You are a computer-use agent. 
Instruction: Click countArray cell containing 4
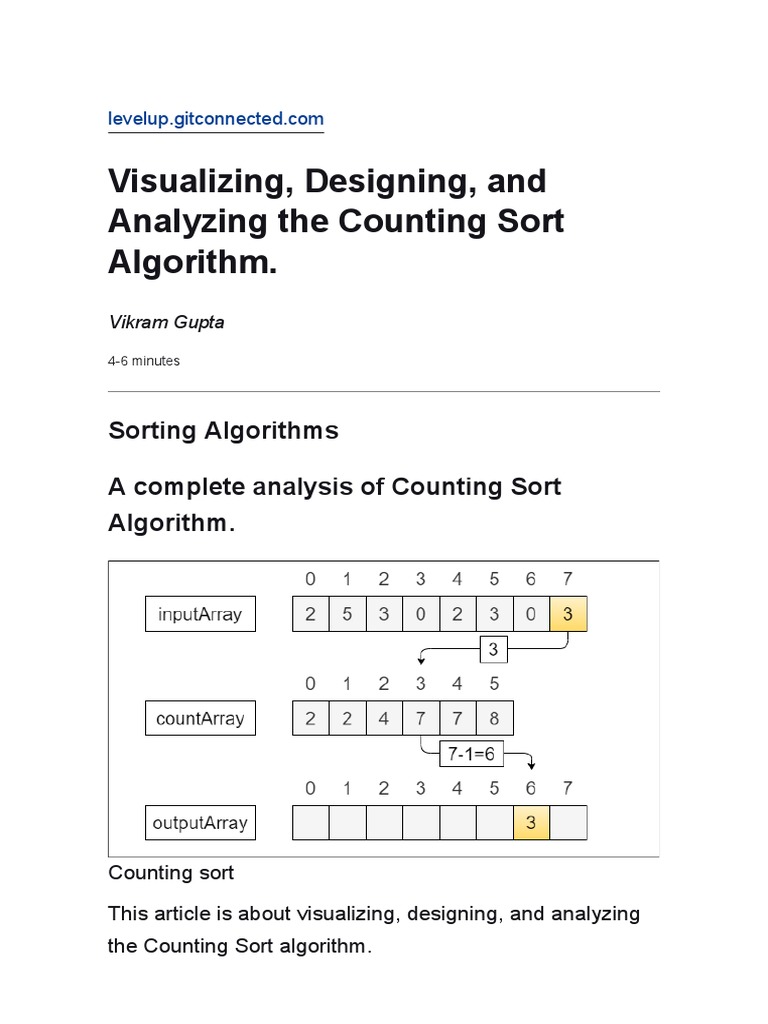pyautogui.click(x=384, y=718)
